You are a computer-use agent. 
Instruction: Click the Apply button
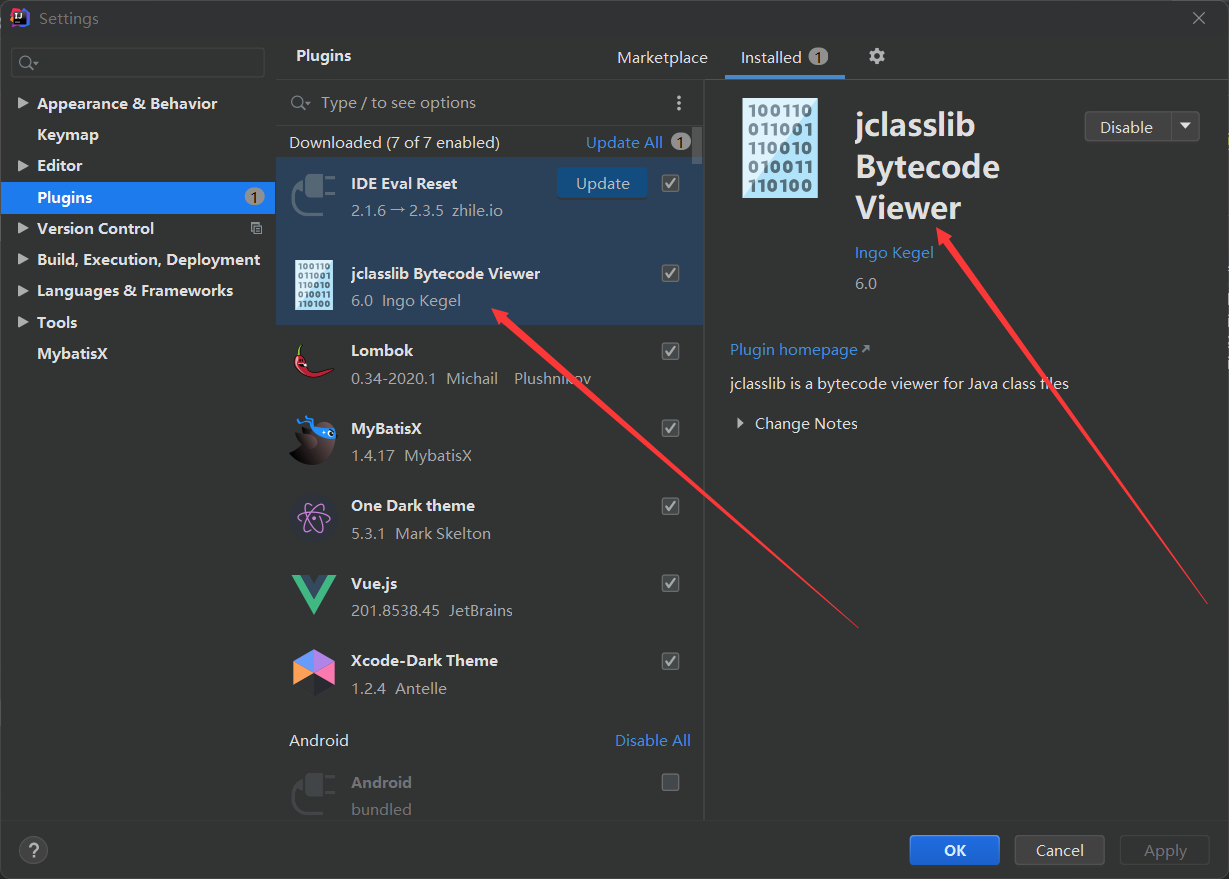[x=1165, y=850]
